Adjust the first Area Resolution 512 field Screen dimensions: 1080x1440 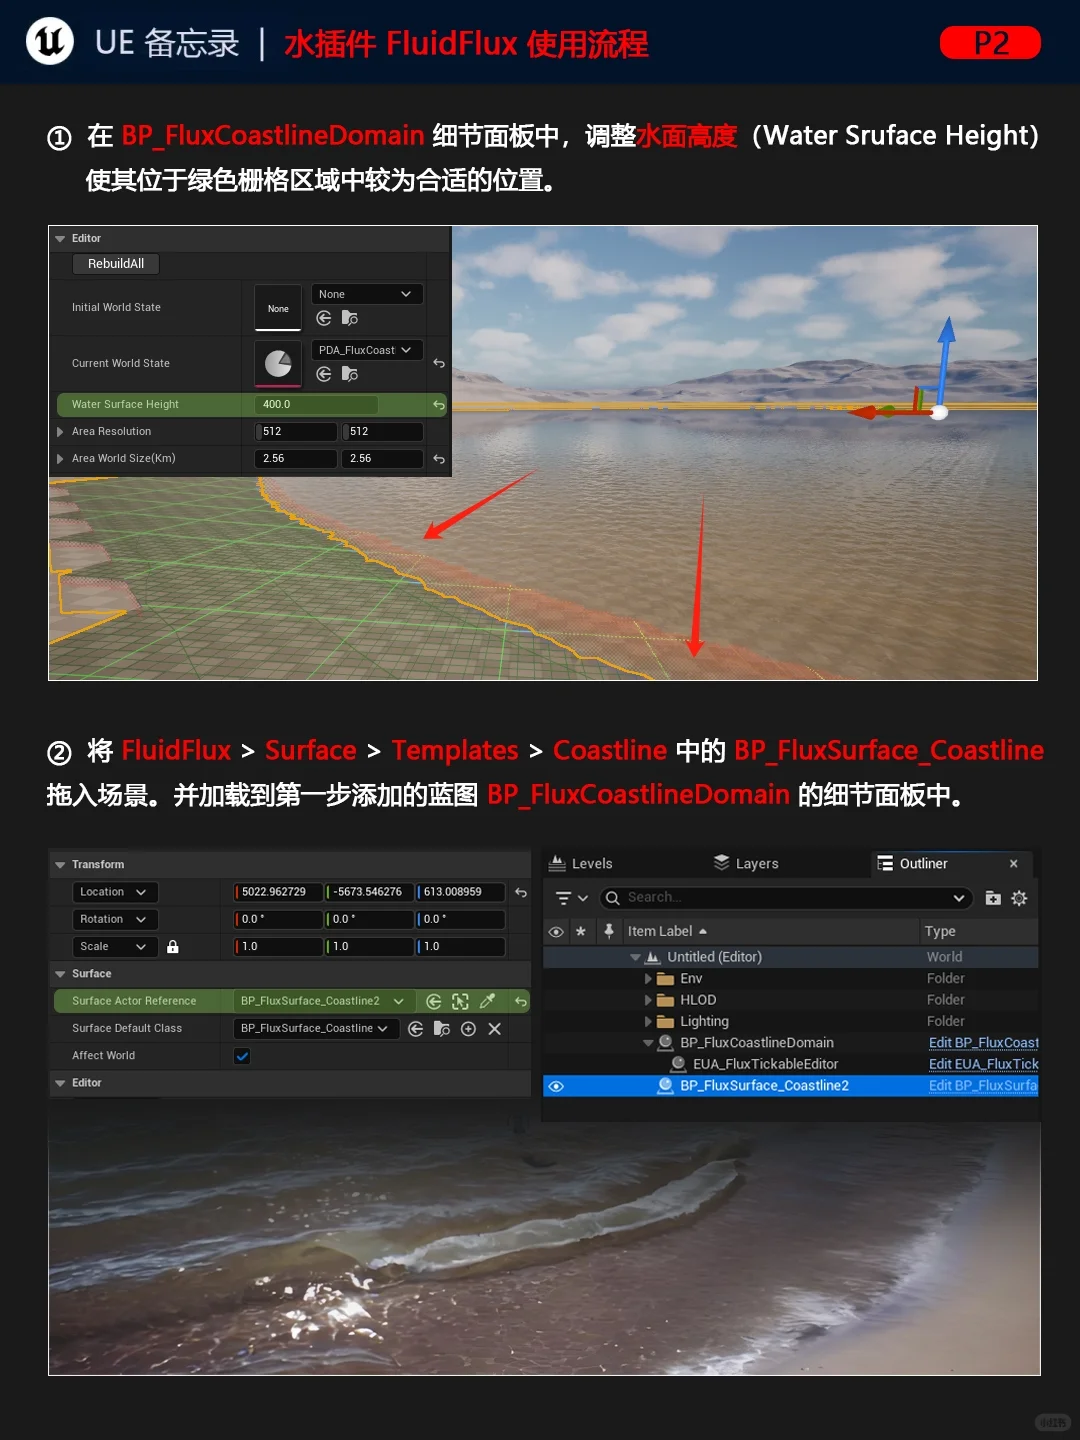coord(296,432)
